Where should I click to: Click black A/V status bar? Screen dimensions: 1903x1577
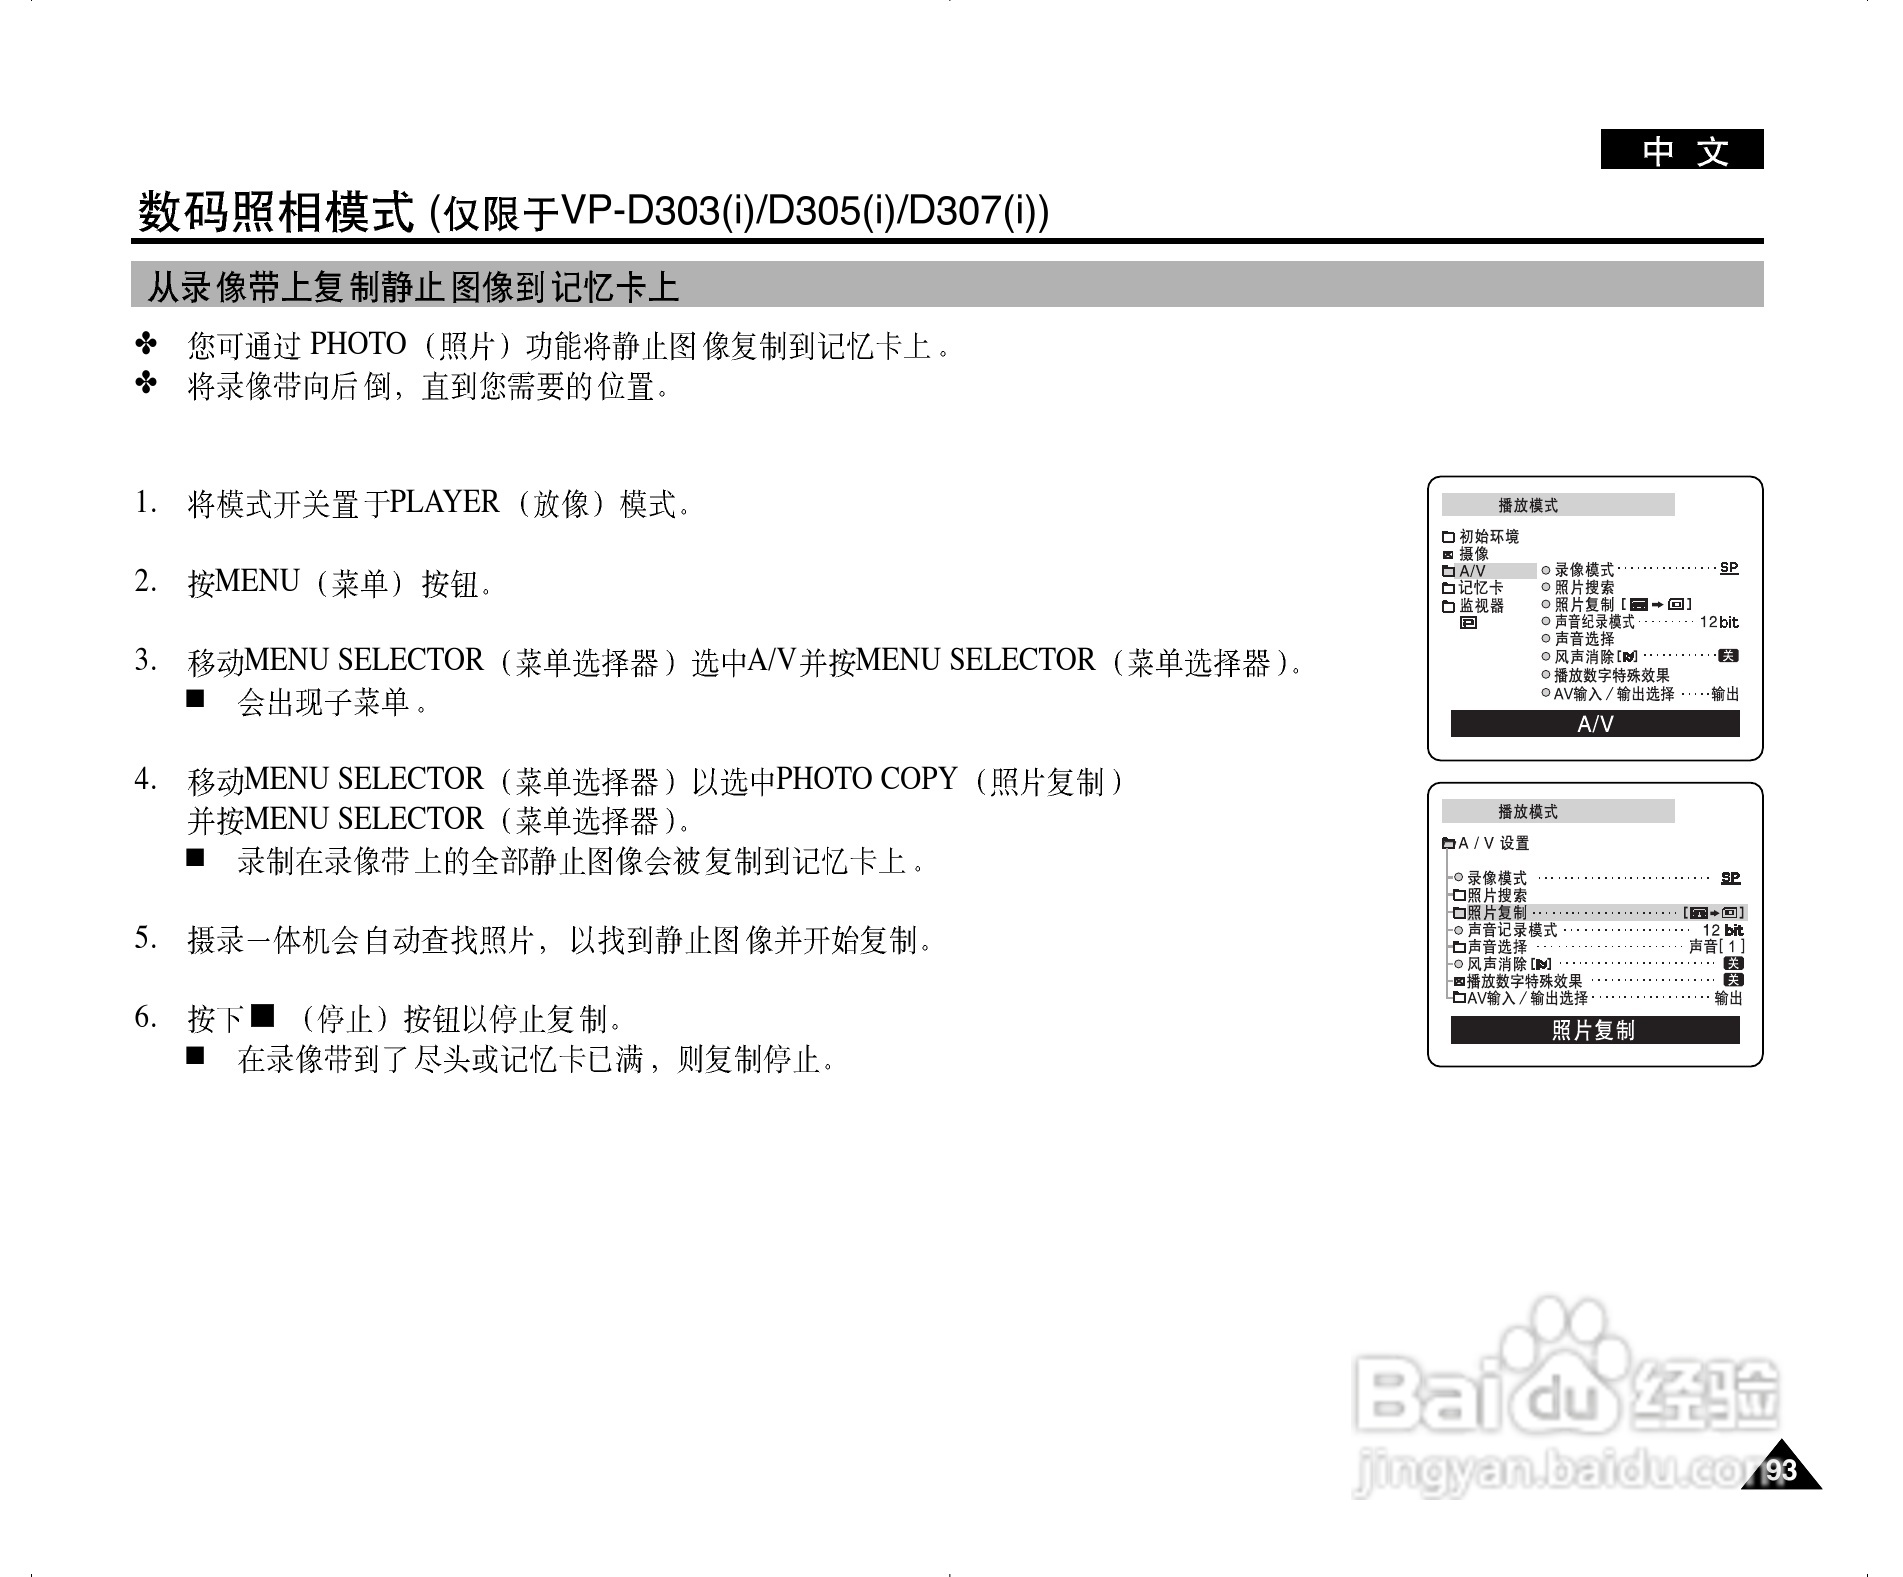(x=1595, y=723)
